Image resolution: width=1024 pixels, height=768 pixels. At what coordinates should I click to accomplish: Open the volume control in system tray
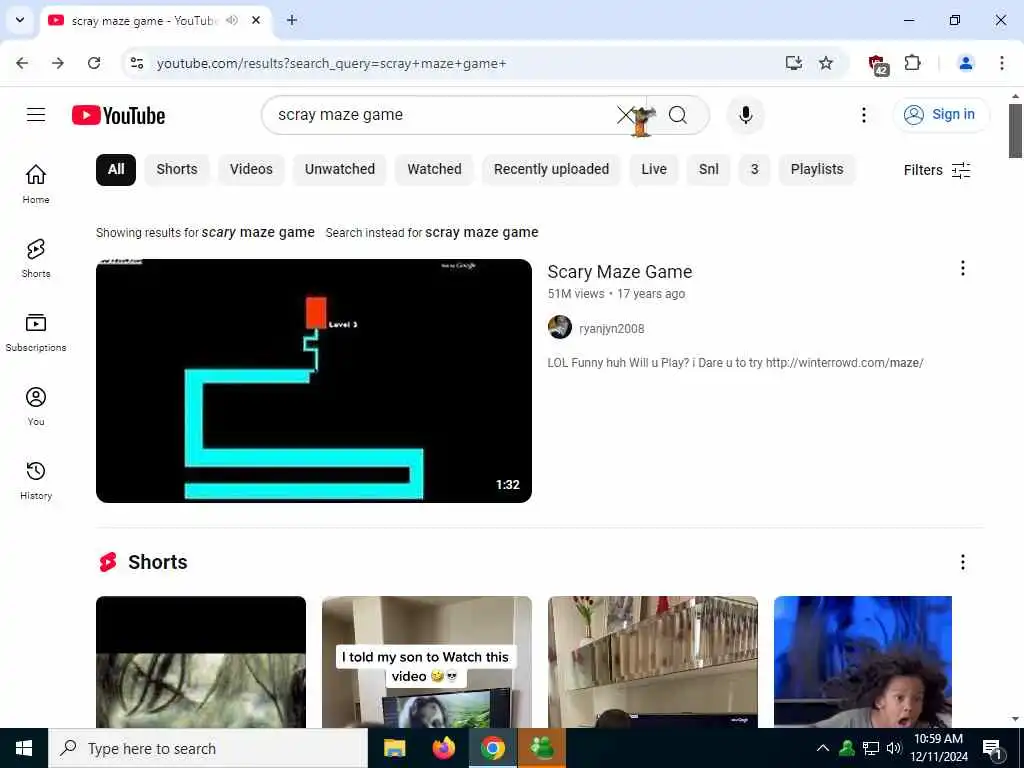[894, 748]
